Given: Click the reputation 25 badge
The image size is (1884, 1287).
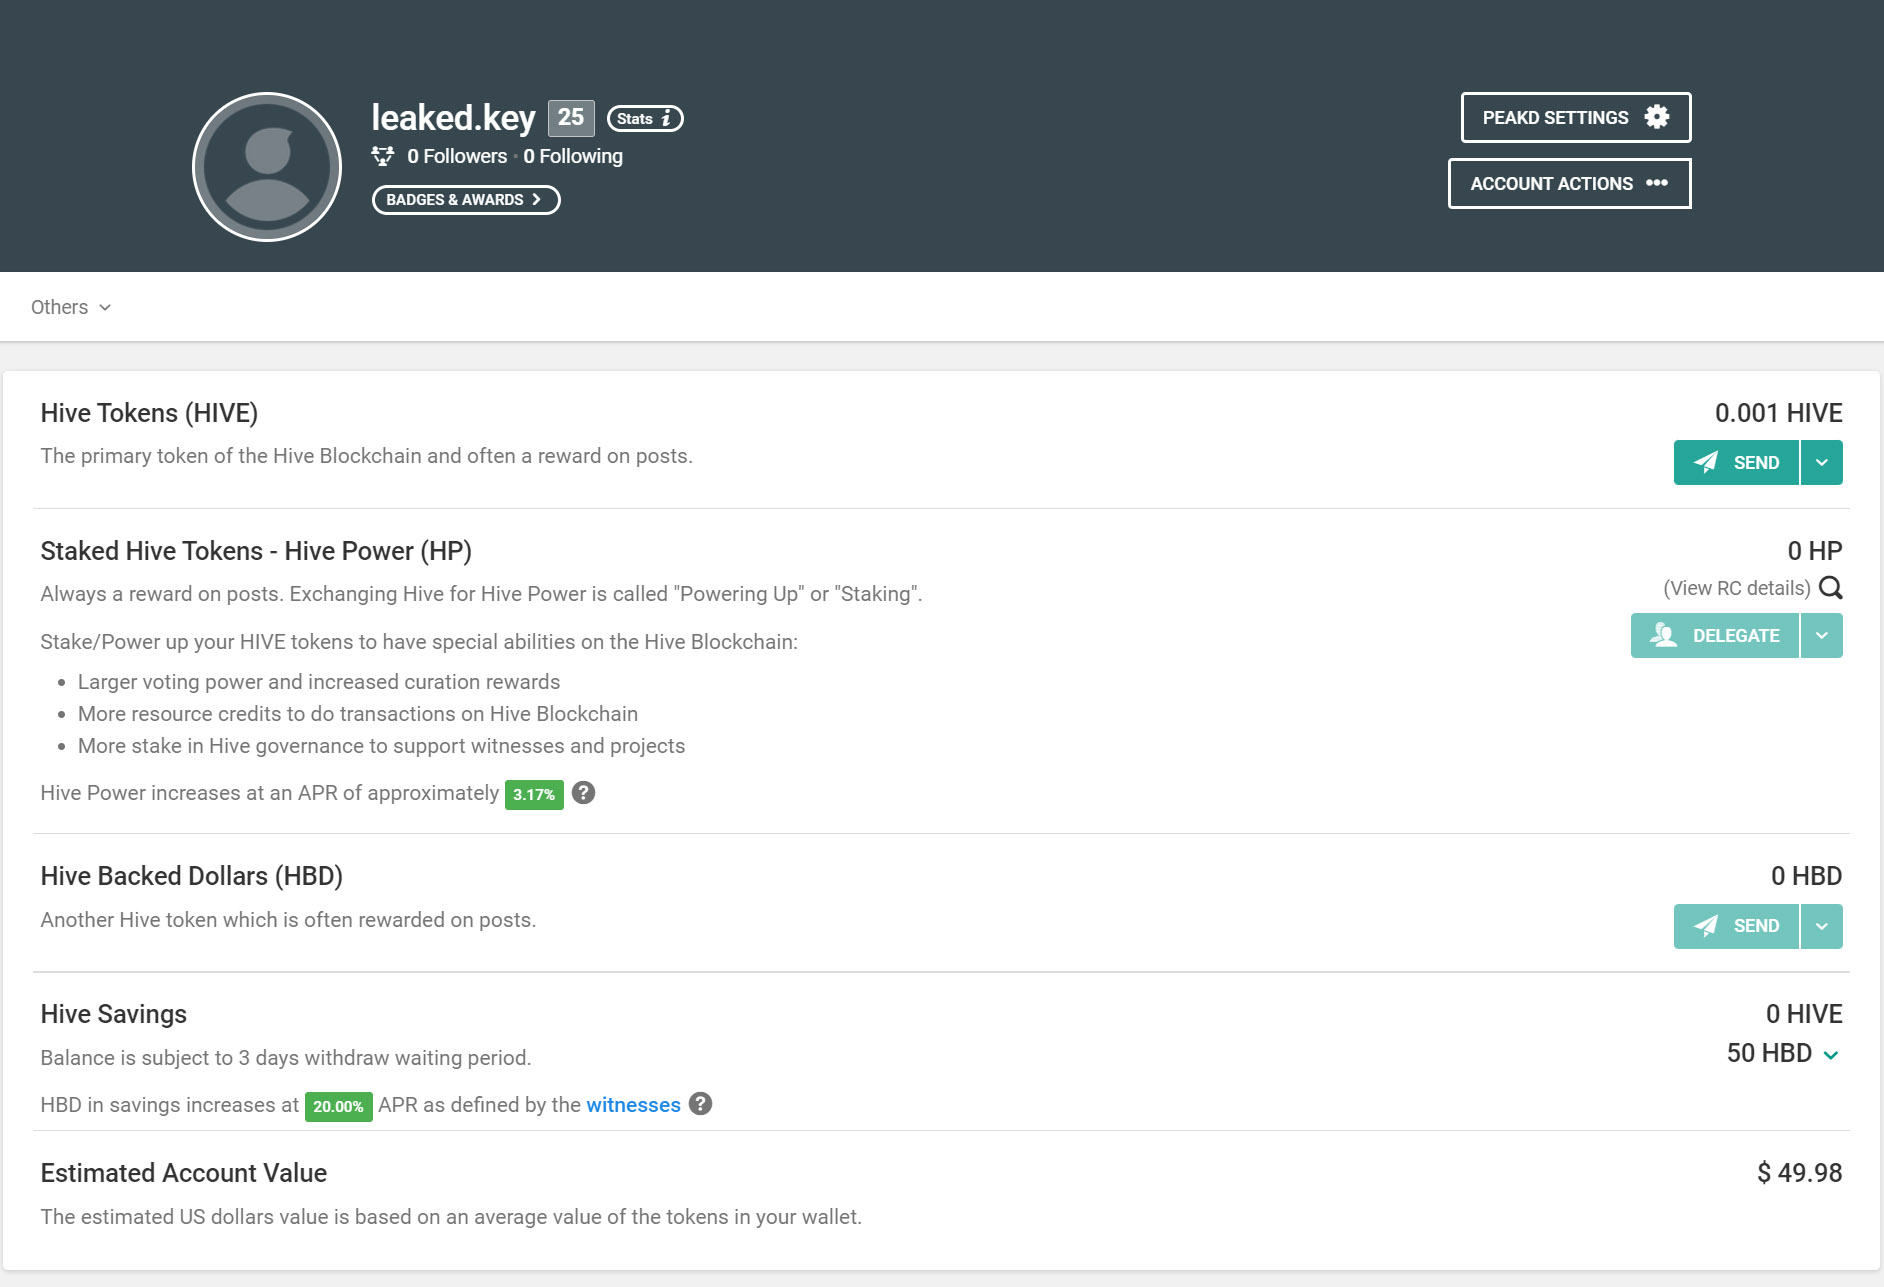Looking at the screenshot, I should (571, 118).
